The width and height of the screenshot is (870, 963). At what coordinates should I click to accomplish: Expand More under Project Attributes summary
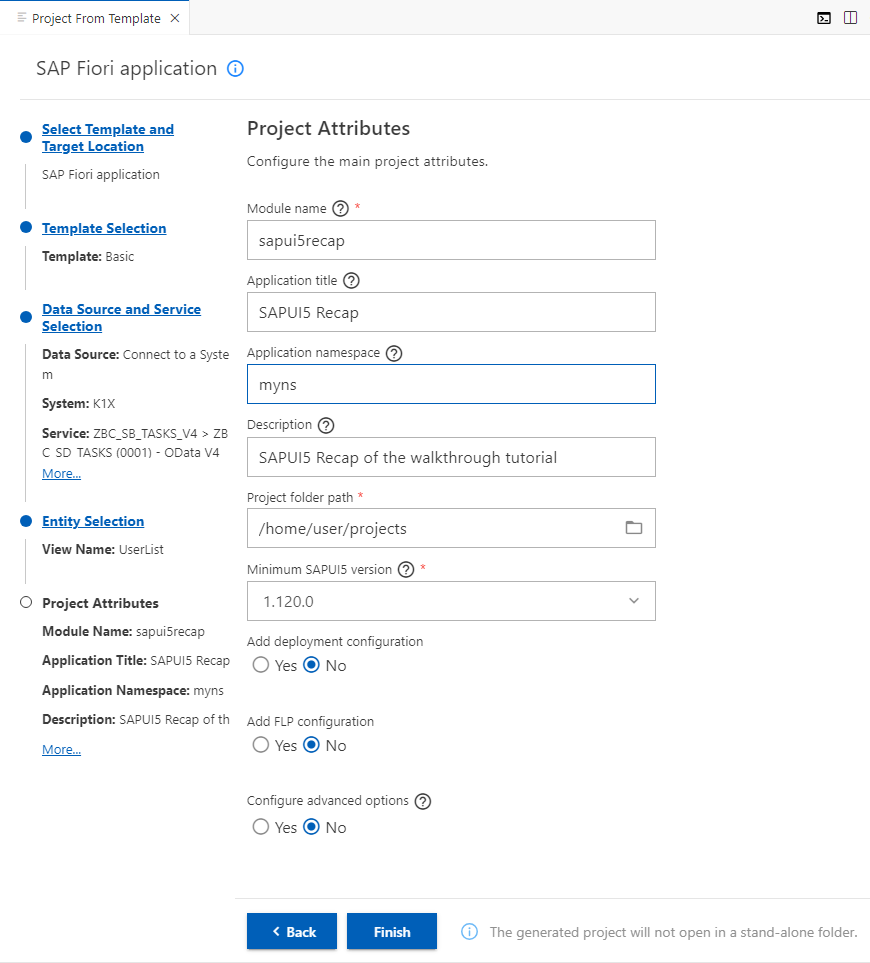coord(61,749)
